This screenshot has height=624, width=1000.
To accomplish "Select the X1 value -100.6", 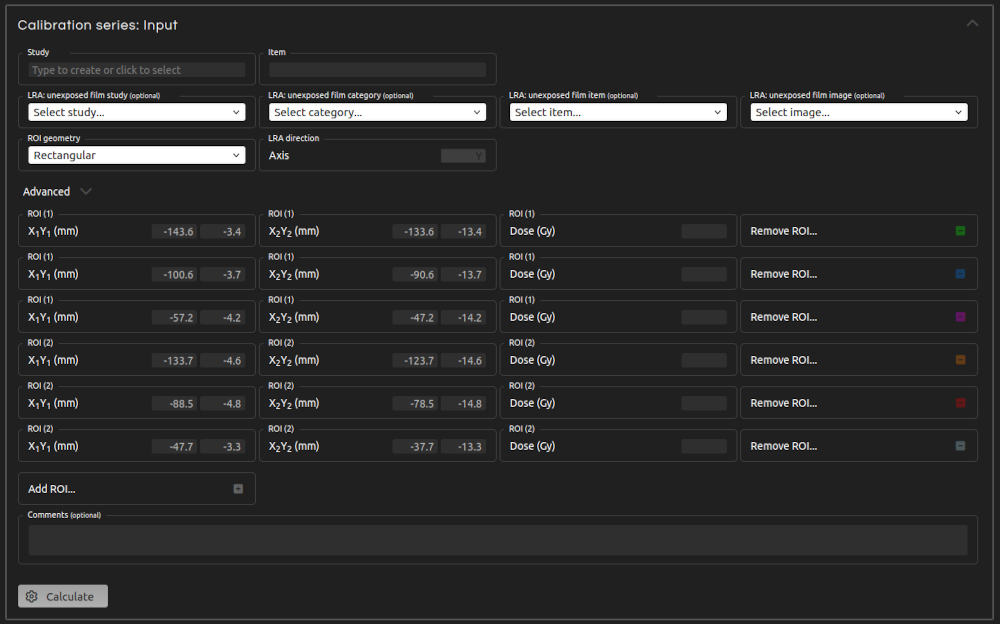I will (x=175, y=274).
